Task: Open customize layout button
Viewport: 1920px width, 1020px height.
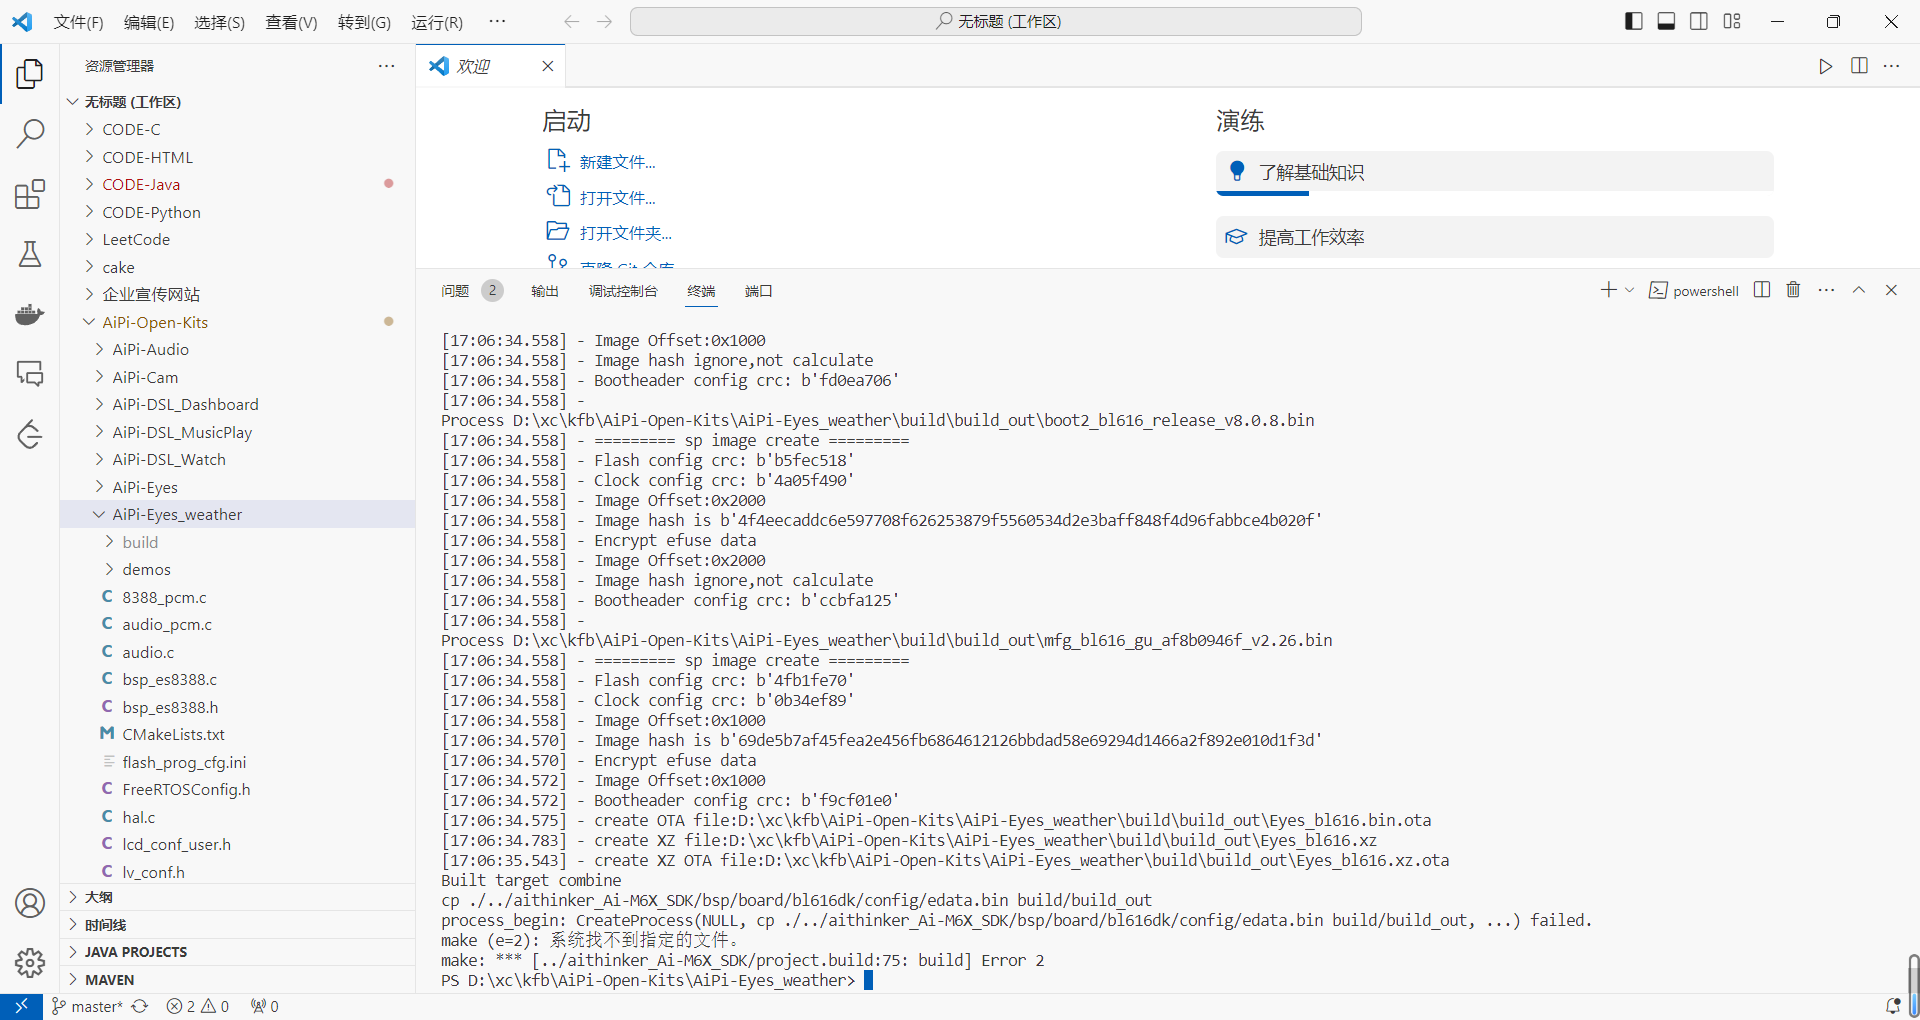Action: (1732, 21)
